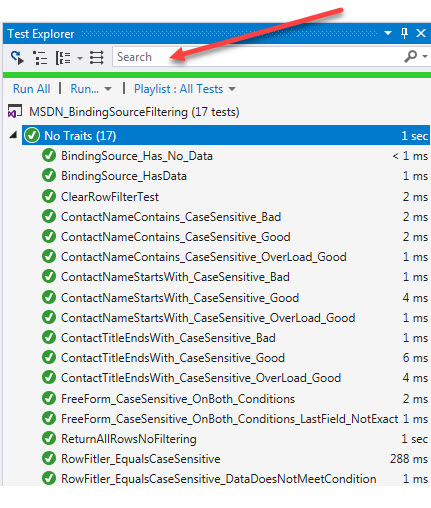Viewport: 431px width, 508px height.
Task: Click passed icon beside ClearRowFilterTest
Action: click(49, 196)
